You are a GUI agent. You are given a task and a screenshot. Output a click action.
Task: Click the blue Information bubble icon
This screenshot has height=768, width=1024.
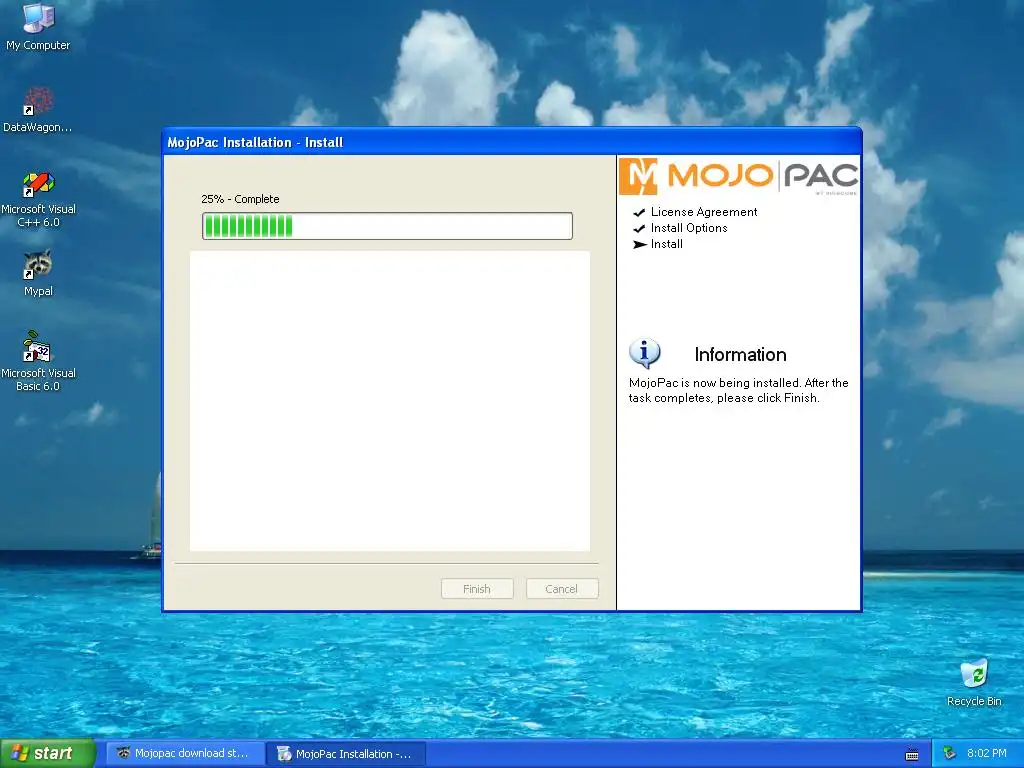click(x=645, y=353)
